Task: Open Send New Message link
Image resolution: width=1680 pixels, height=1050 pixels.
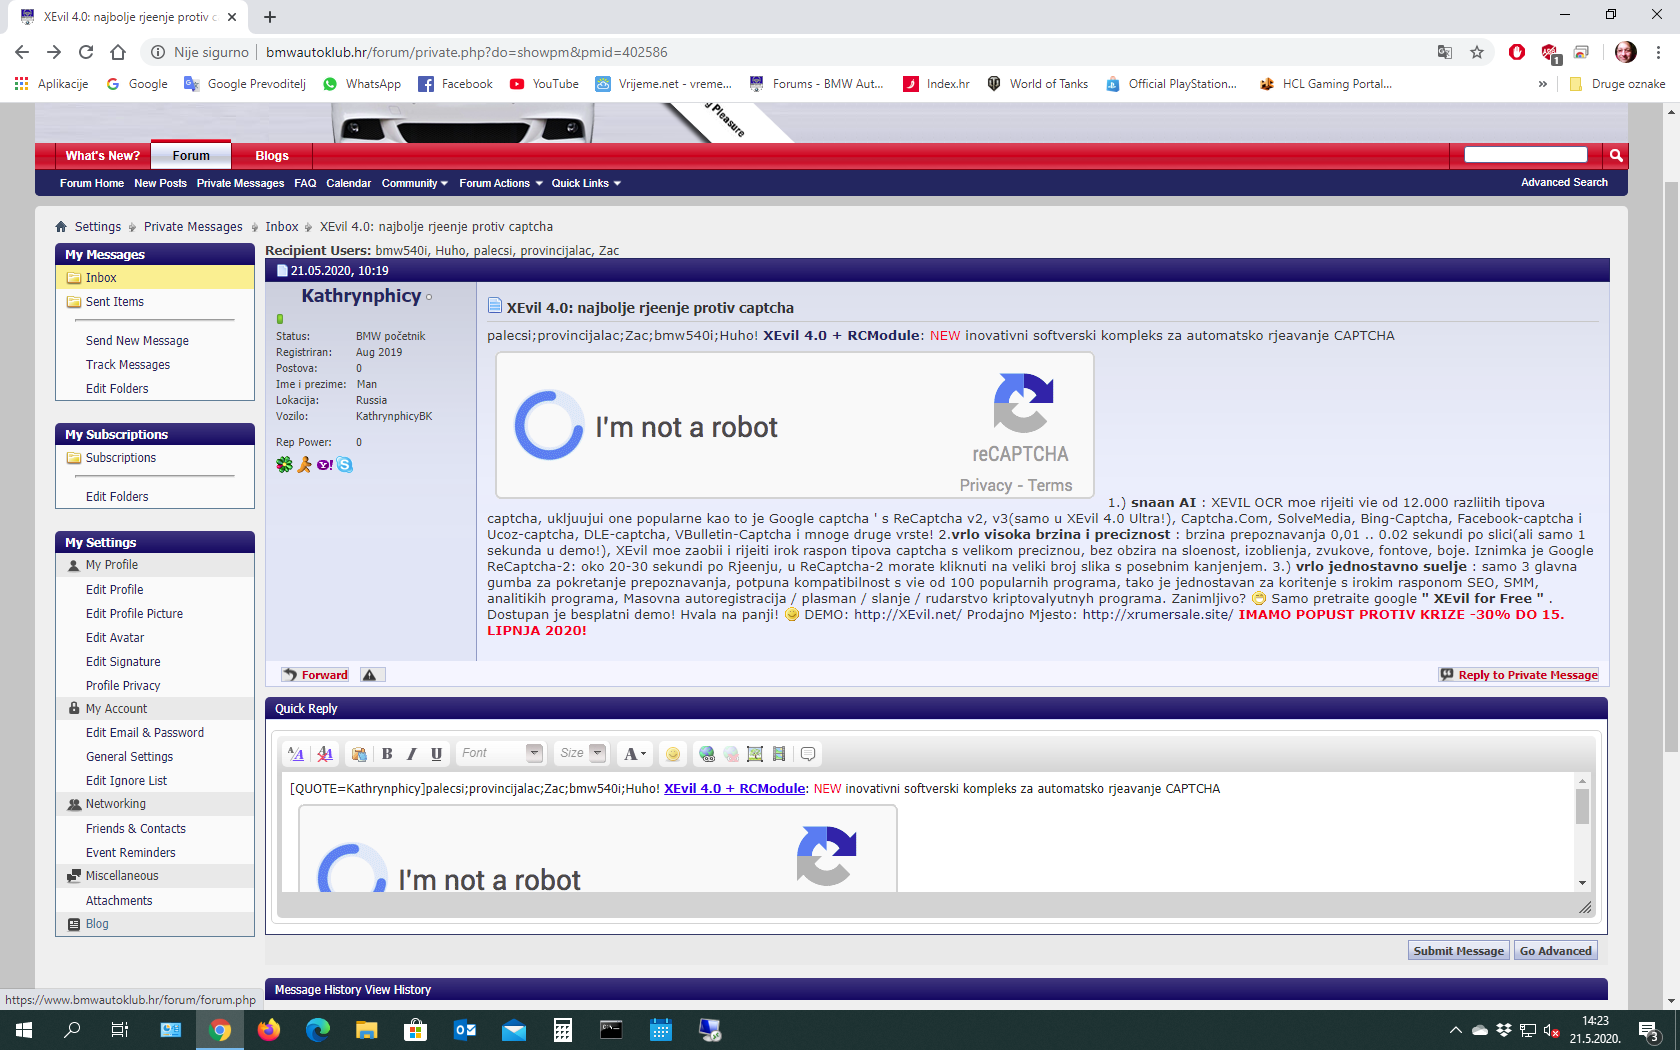Action: [137, 341]
